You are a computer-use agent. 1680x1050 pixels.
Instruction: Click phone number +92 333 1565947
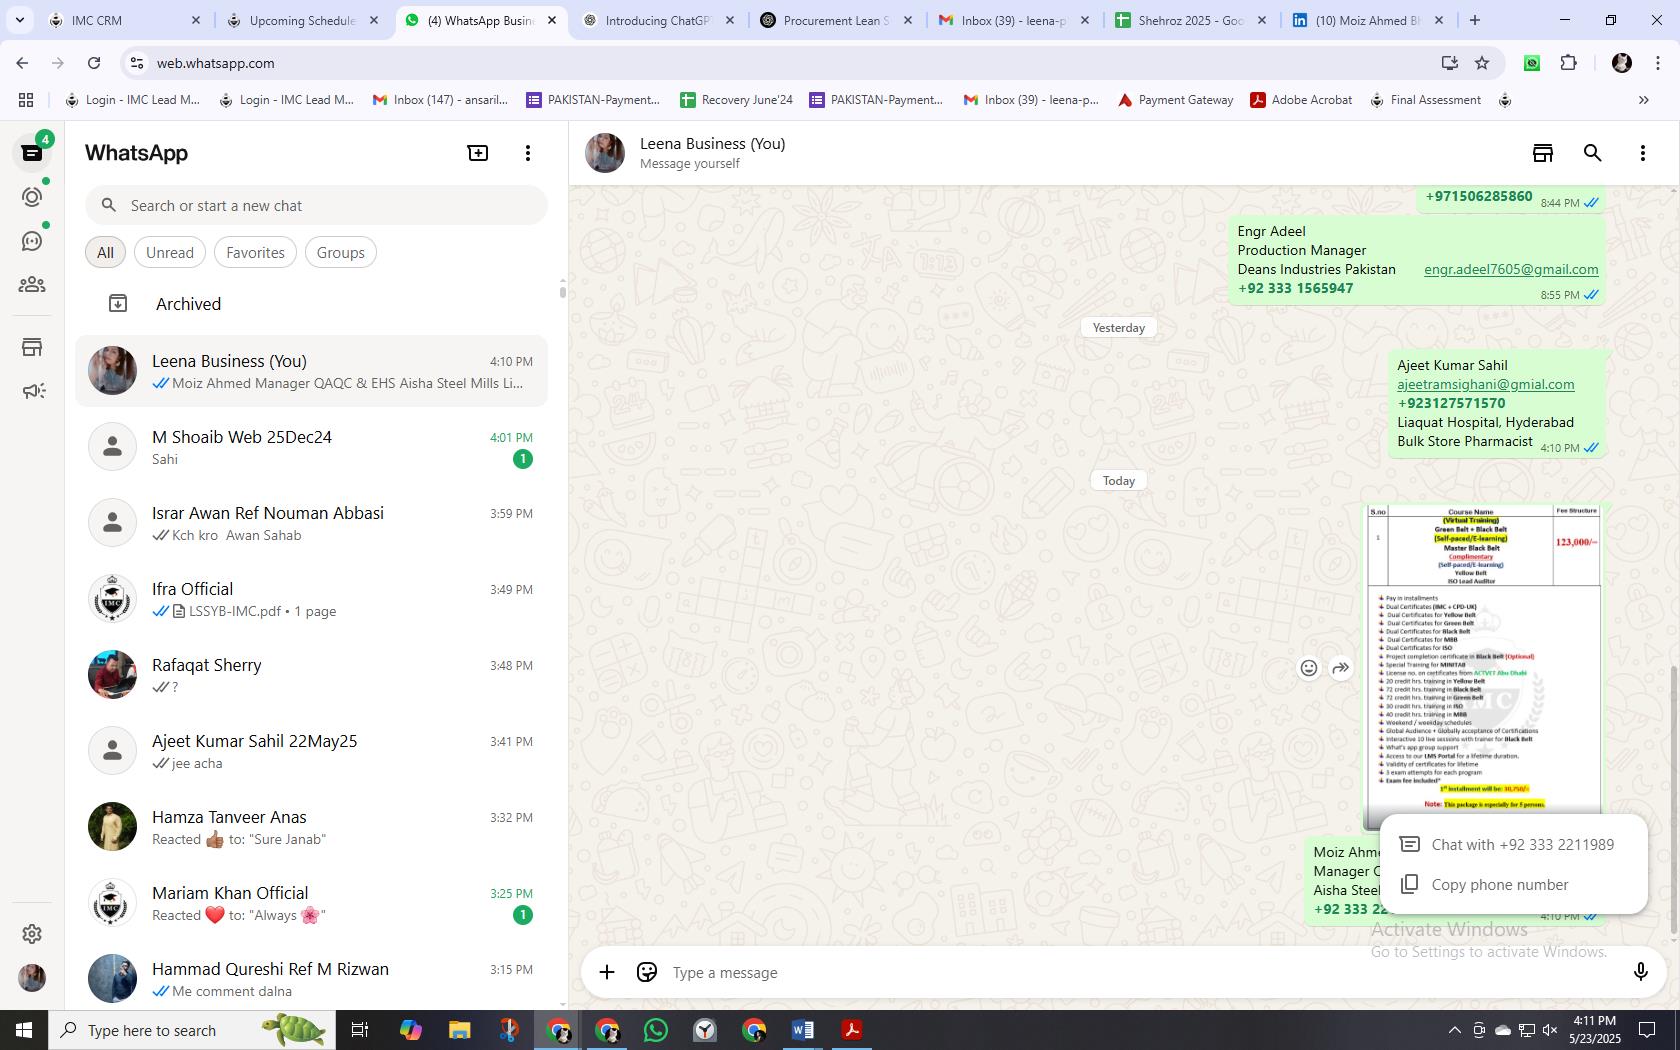click(1295, 288)
